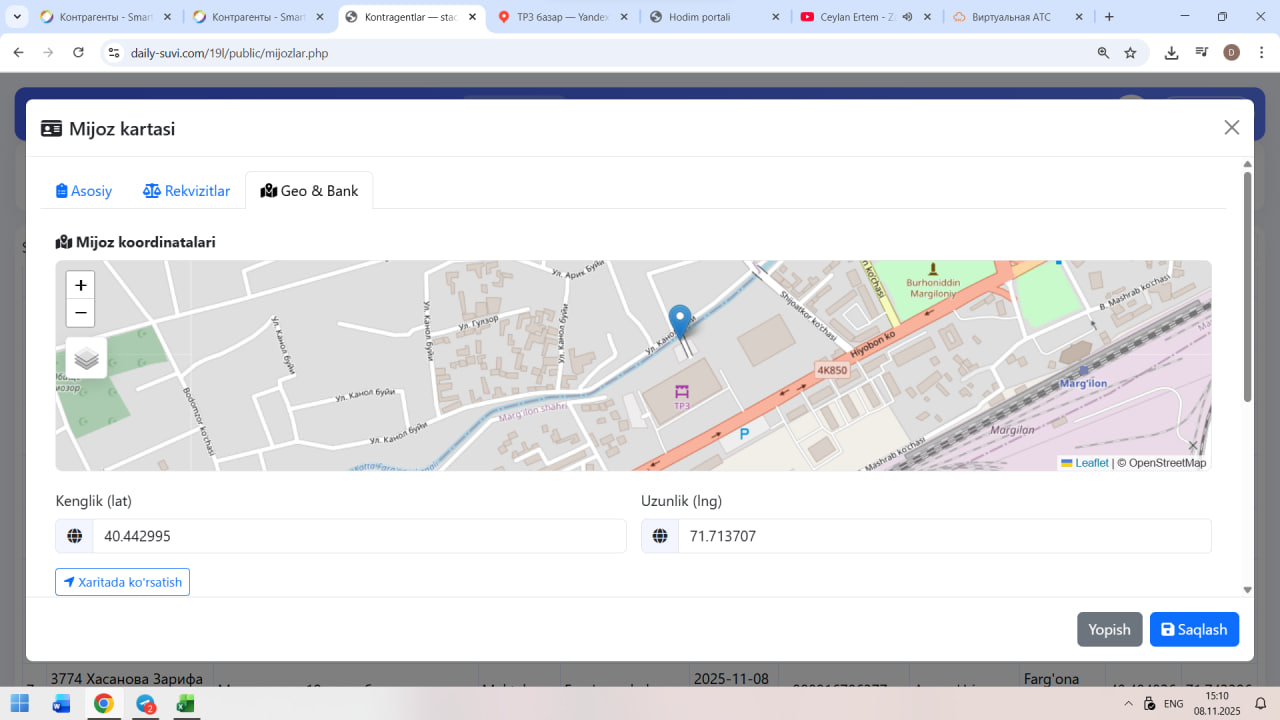Click the blue location marker on the map
1280x720 pixels.
(x=680, y=324)
